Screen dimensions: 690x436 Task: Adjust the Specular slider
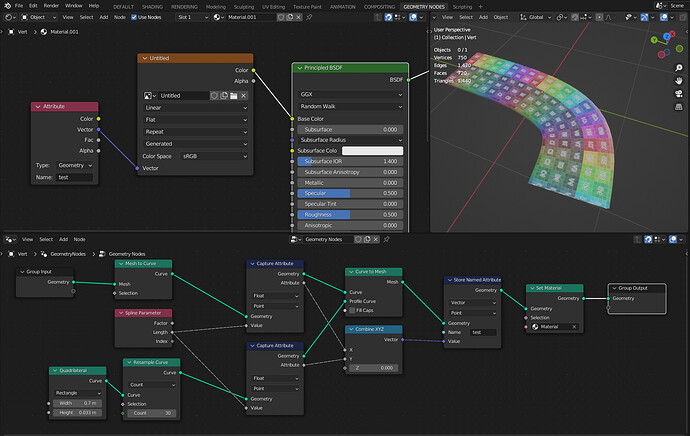click(x=350, y=193)
